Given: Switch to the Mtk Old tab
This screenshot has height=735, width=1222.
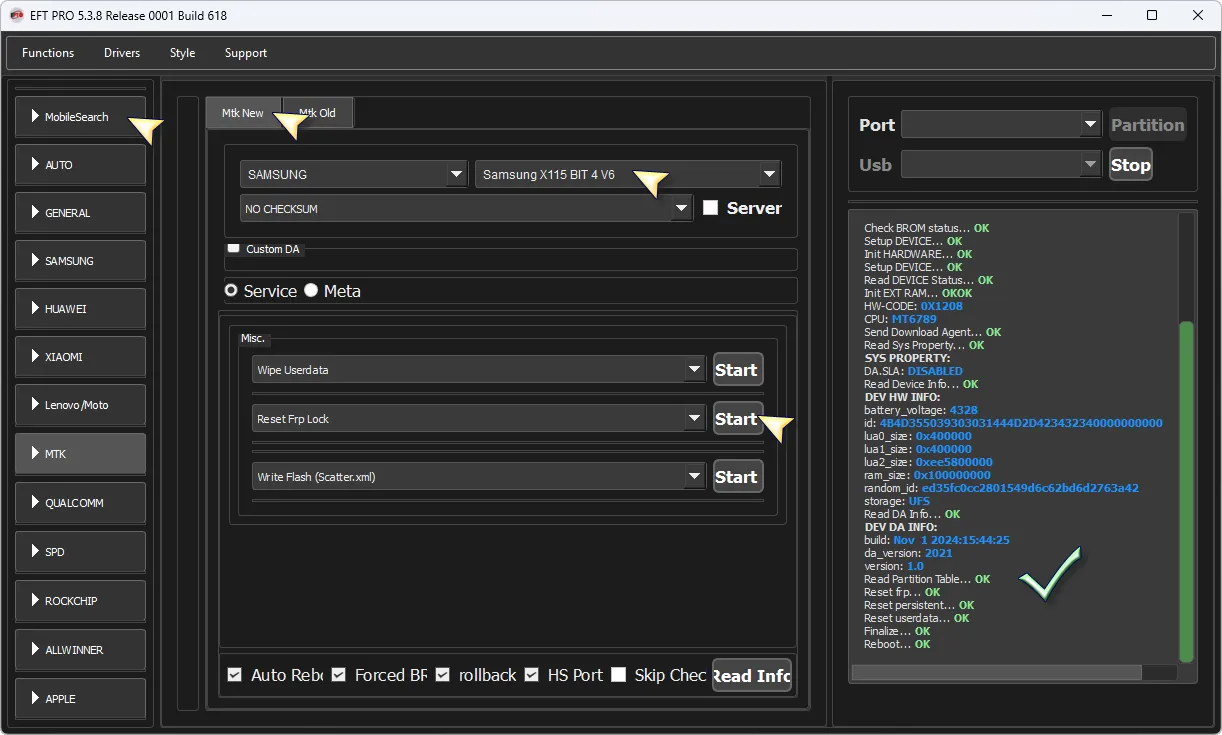Looking at the screenshot, I should pyautogui.click(x=319, y=113).
